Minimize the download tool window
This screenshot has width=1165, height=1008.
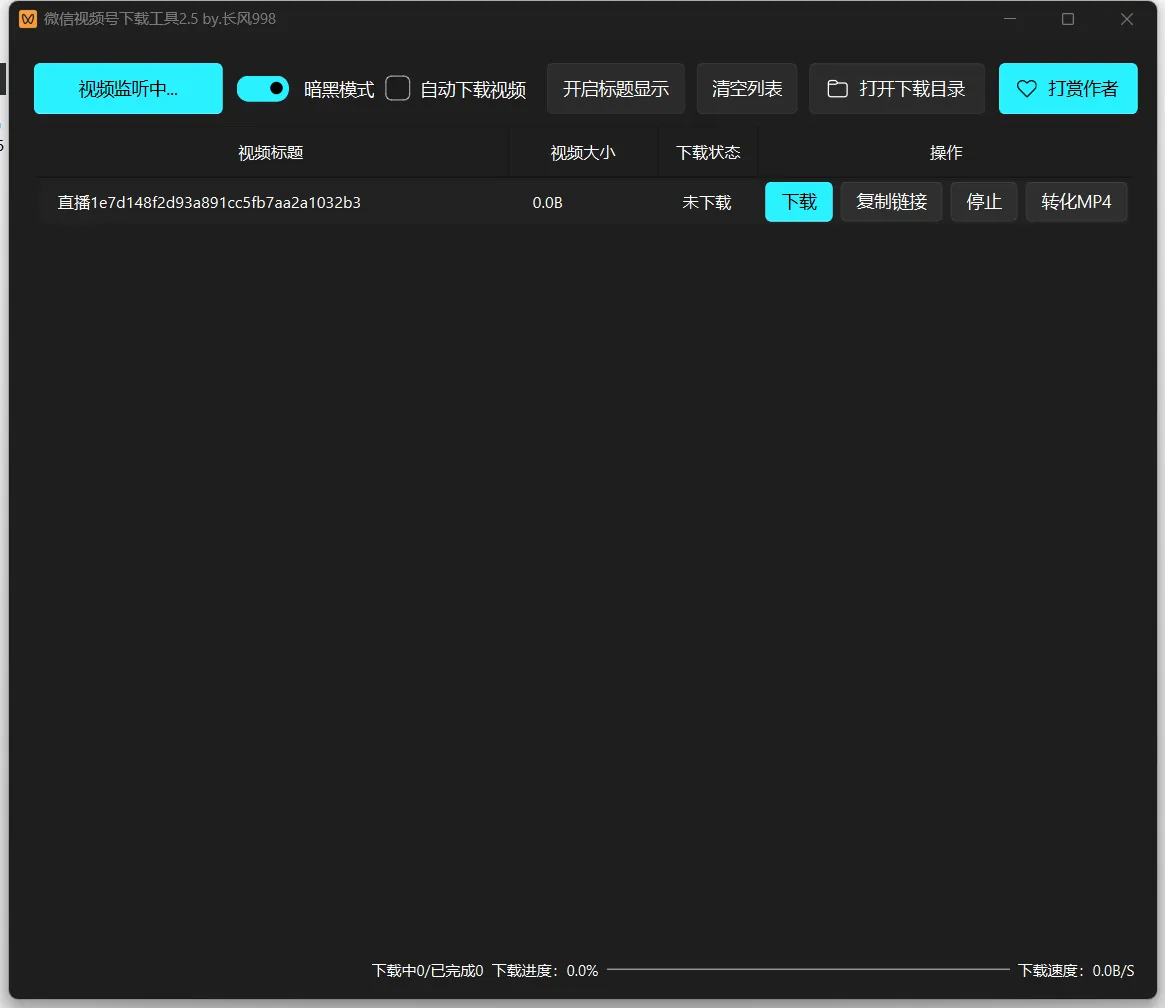(x=1010, y=19)
